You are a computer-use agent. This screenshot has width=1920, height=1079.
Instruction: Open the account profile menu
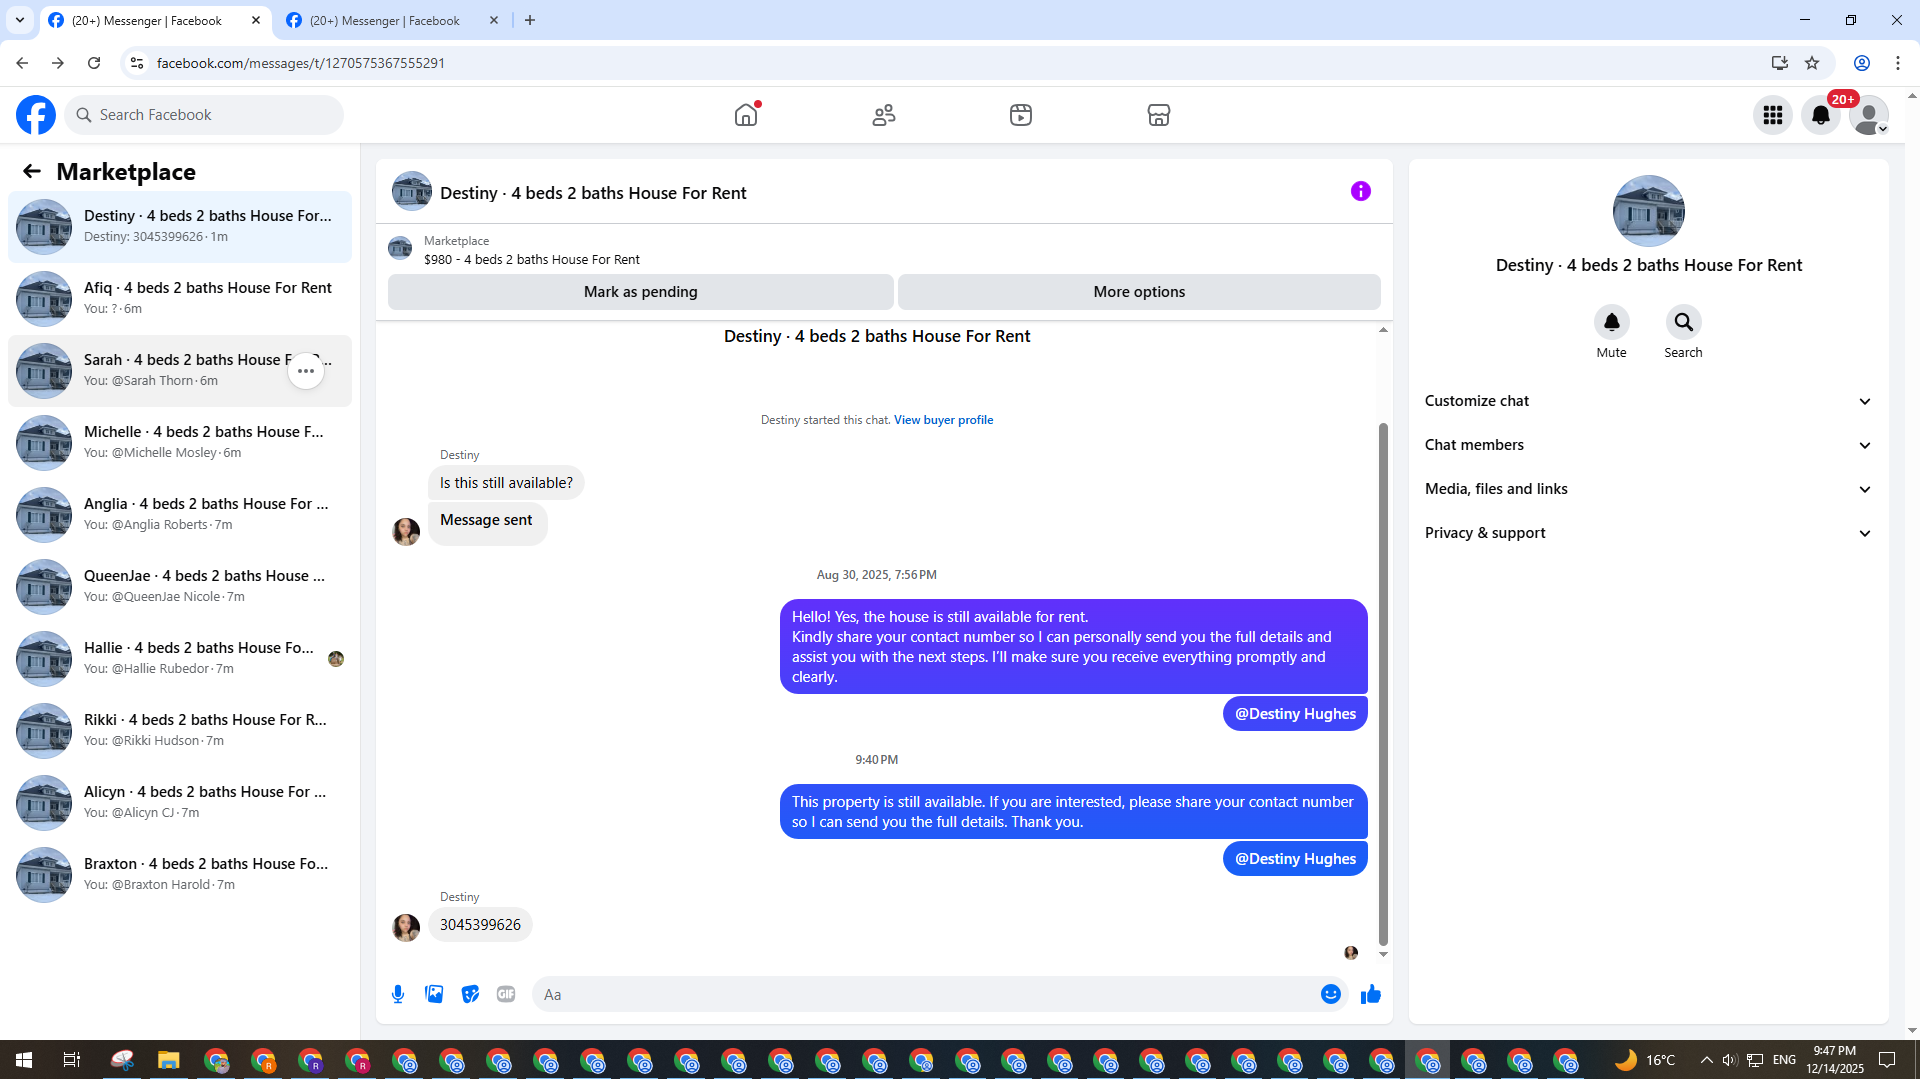coord(1869,115)
